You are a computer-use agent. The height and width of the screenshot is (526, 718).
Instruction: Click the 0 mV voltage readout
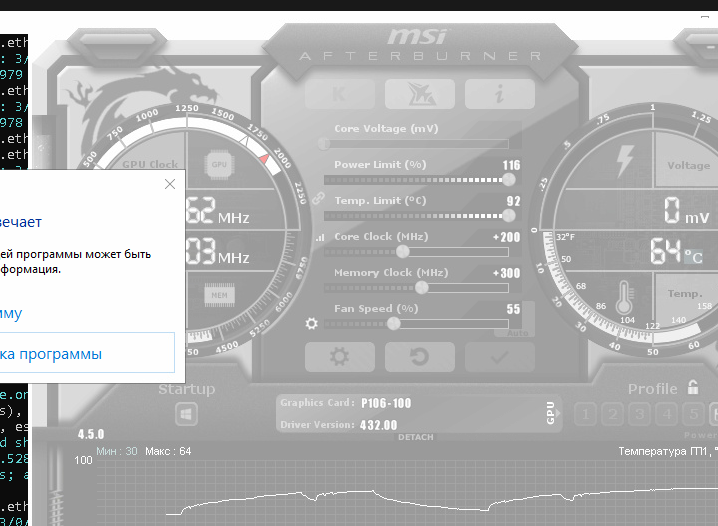click(x=687, y=211)
